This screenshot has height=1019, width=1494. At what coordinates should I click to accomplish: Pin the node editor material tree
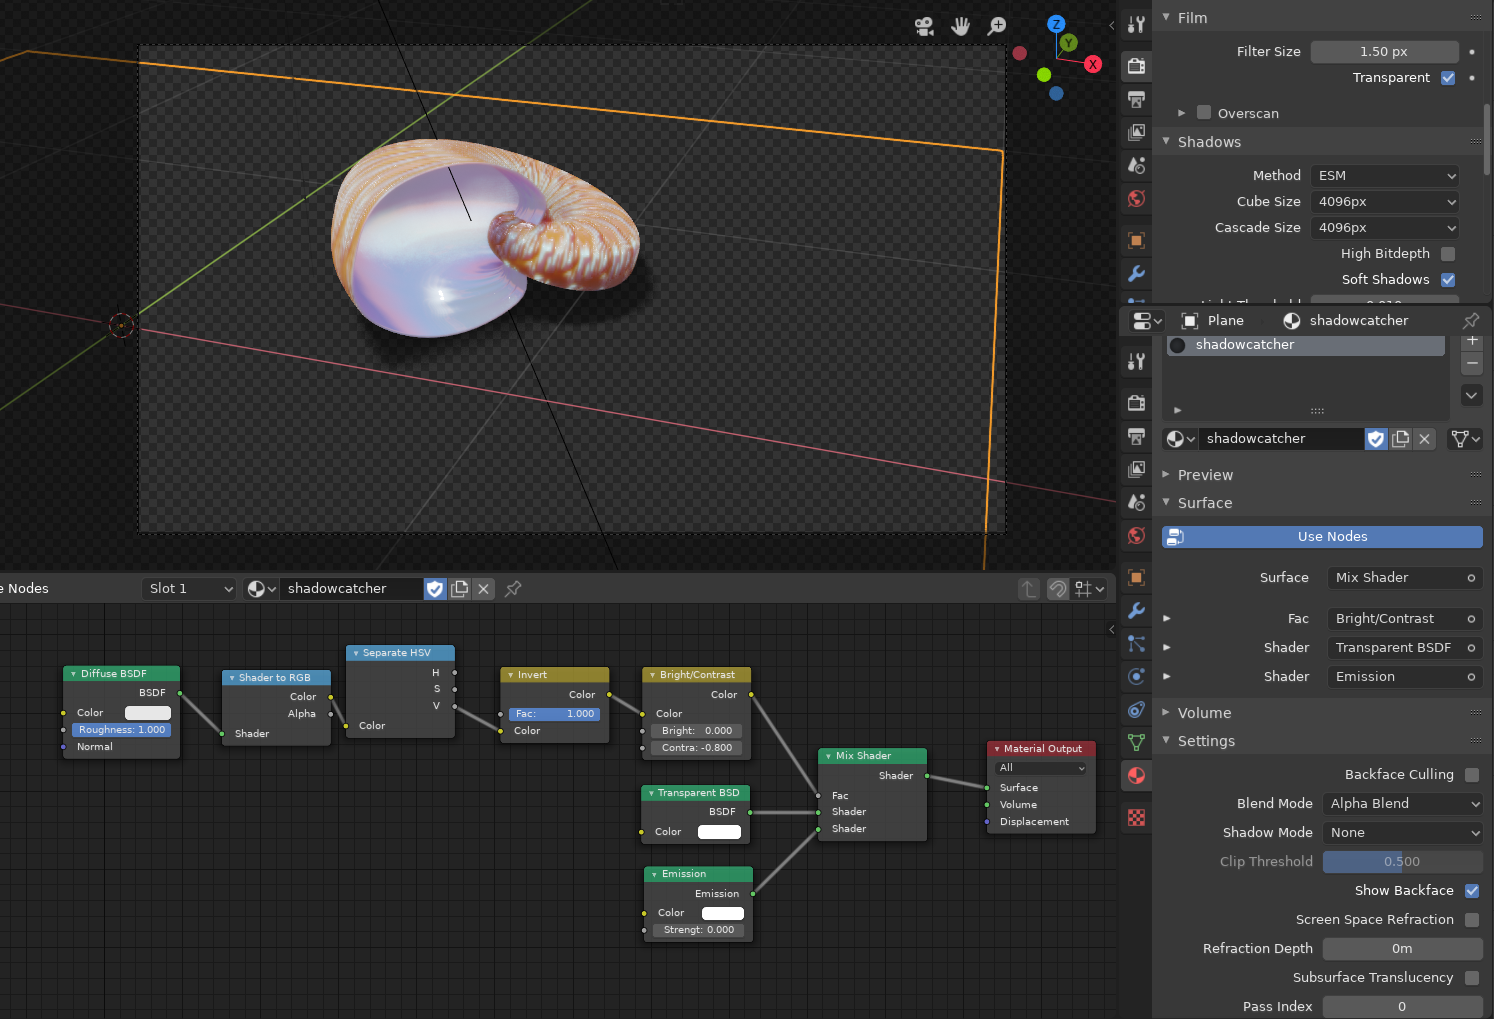513,589
